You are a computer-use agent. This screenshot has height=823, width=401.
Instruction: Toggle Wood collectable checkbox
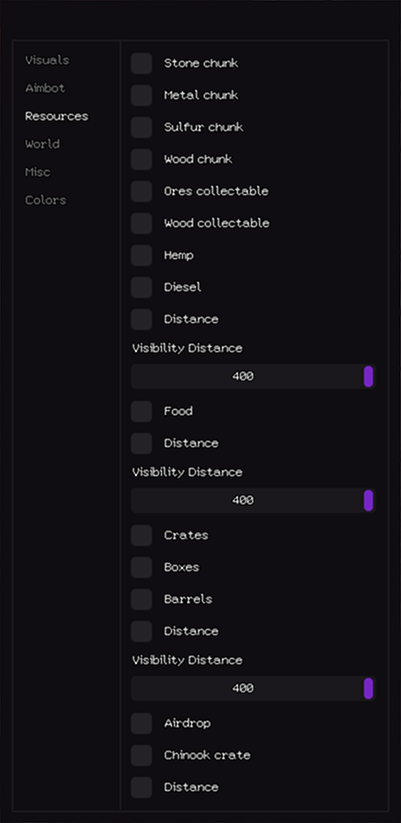click(142, 224)
